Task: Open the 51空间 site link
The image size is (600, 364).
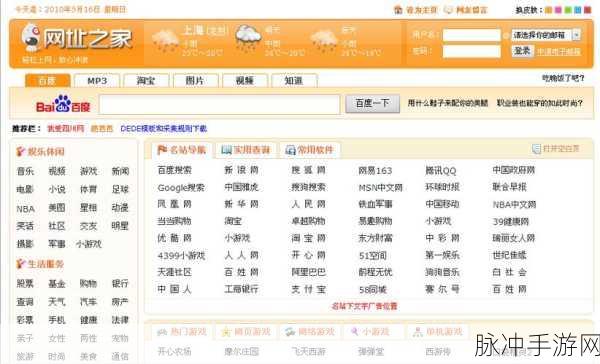Action: click(373, 255)
